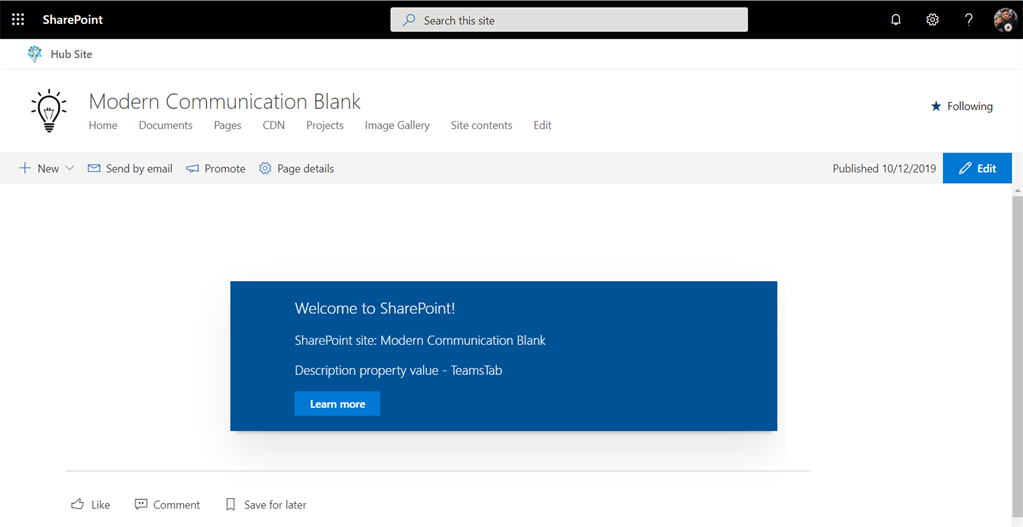This screenshot has width=1023, height=527.
Task: Click the Page details label
Action: point(305,168)
